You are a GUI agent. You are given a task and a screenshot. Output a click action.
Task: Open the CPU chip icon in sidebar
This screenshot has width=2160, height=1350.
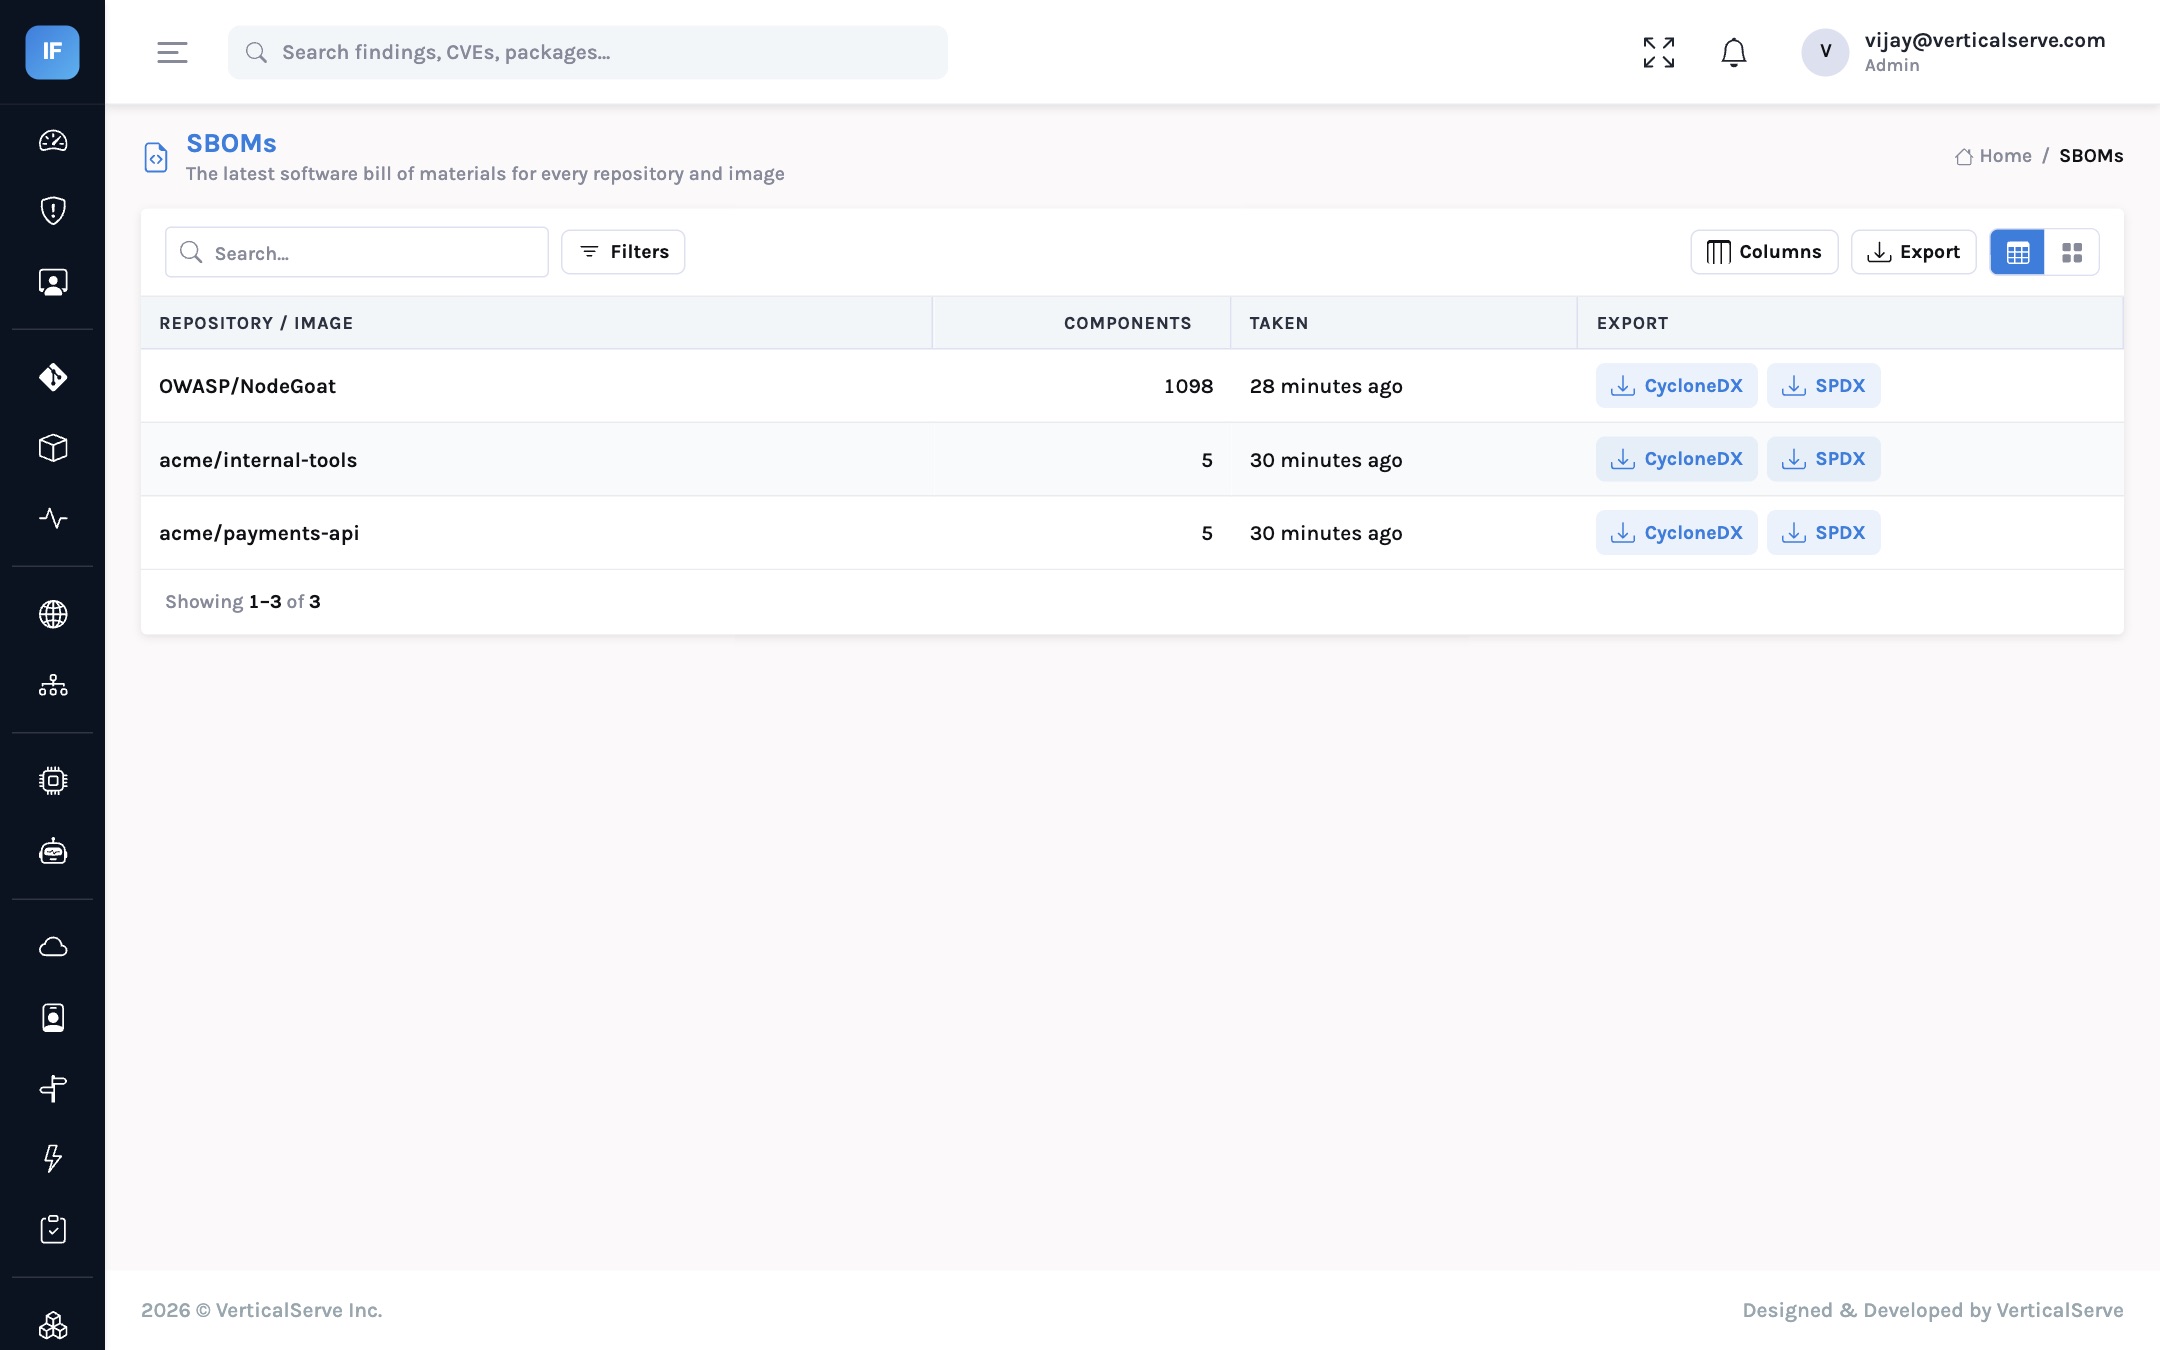(x=53, y=780)
